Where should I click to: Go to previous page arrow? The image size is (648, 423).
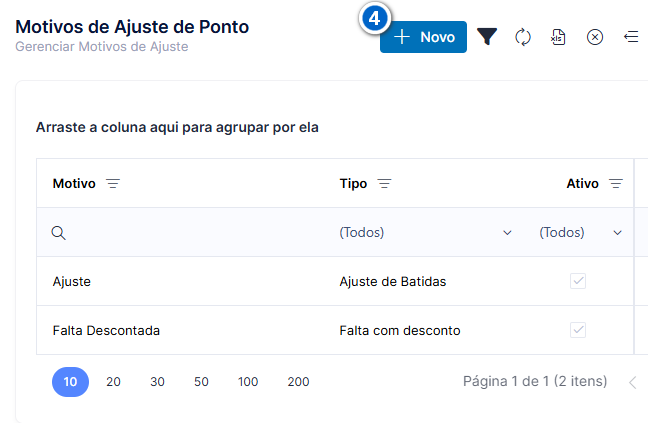pyautogui.click(x=633, y=383)
